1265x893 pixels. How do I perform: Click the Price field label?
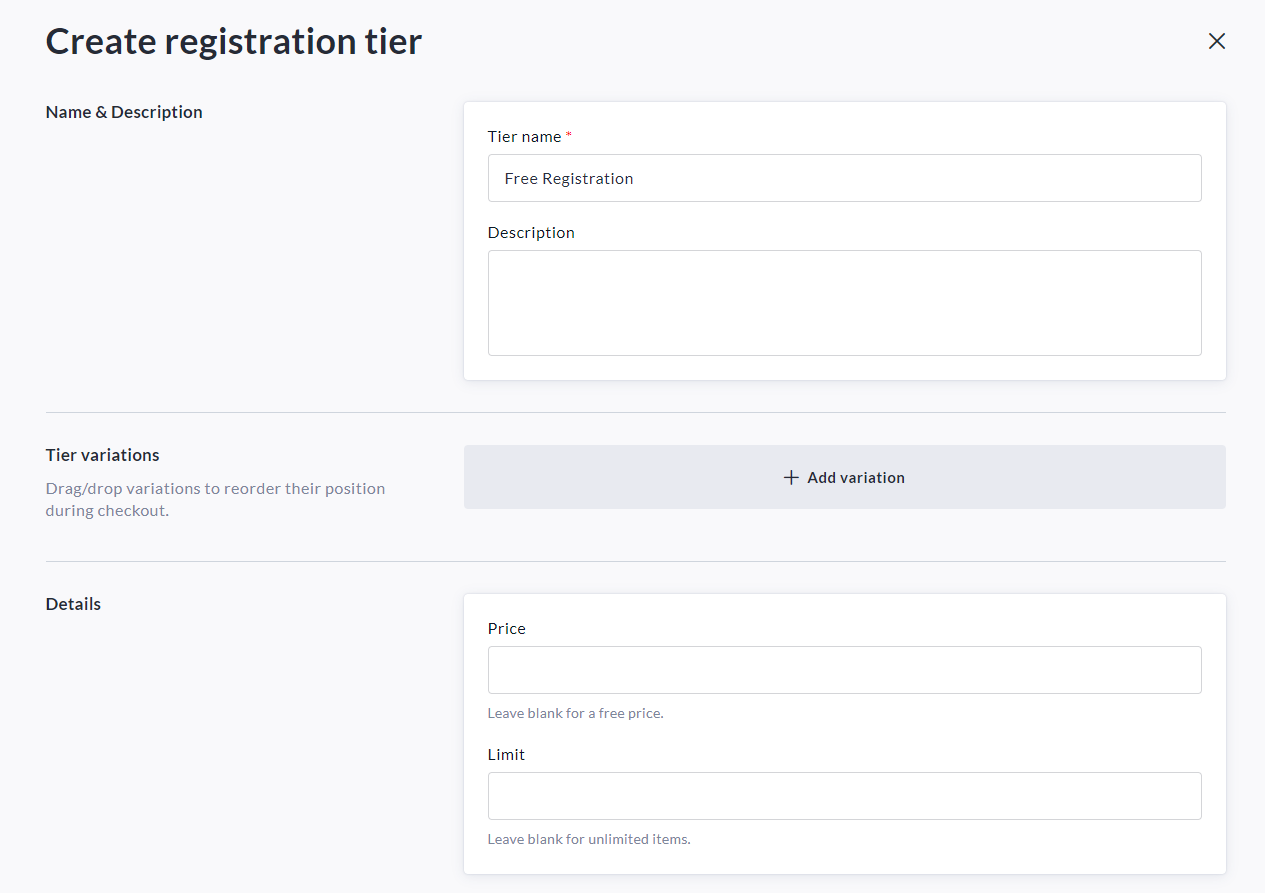tap(506, 628)
